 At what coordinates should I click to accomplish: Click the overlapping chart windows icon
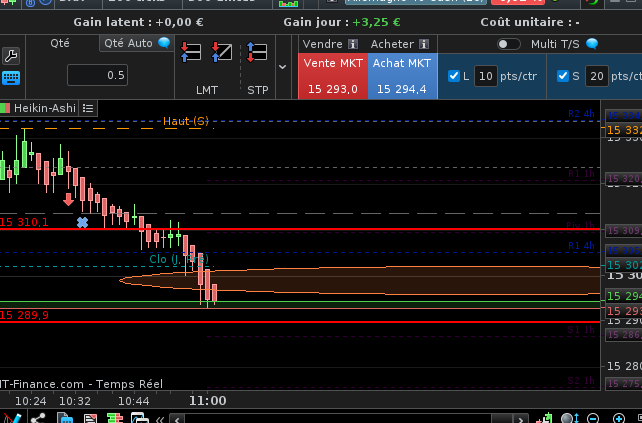pos(140,418)
